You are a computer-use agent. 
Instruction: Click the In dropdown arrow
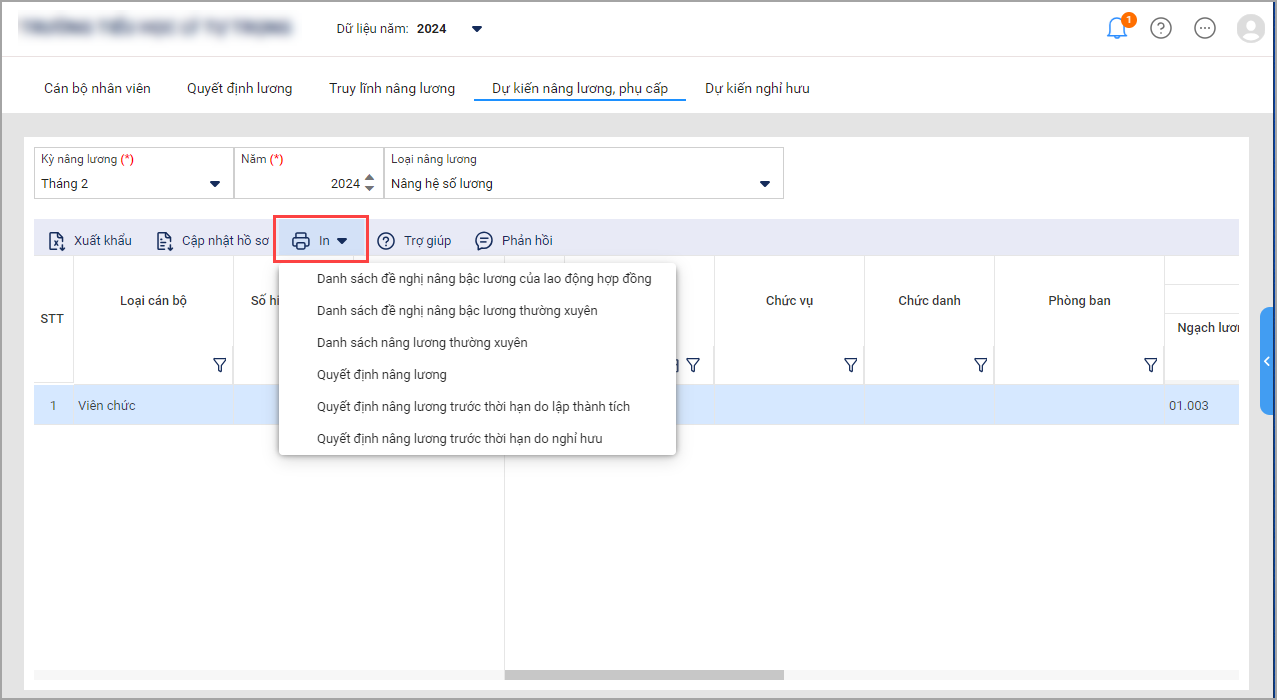click(342, 241)
